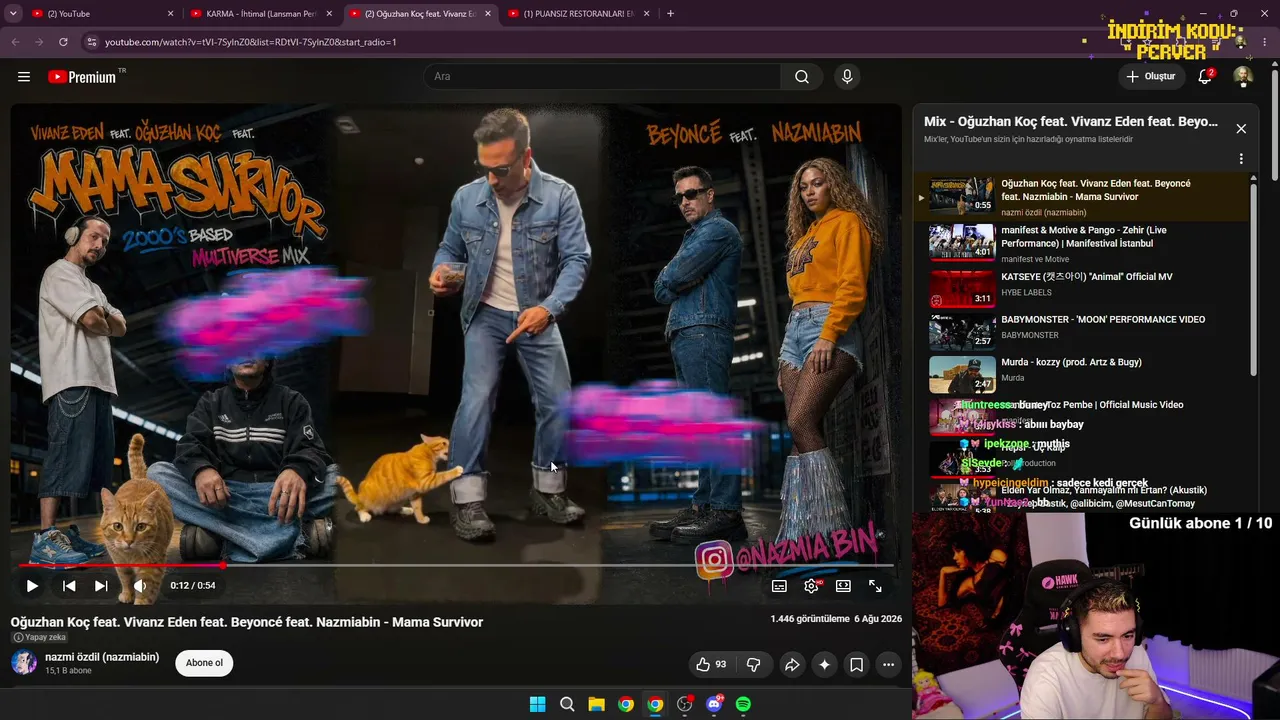Open Chrome's three-dot menu
1280x720 pixels.
1265,42
